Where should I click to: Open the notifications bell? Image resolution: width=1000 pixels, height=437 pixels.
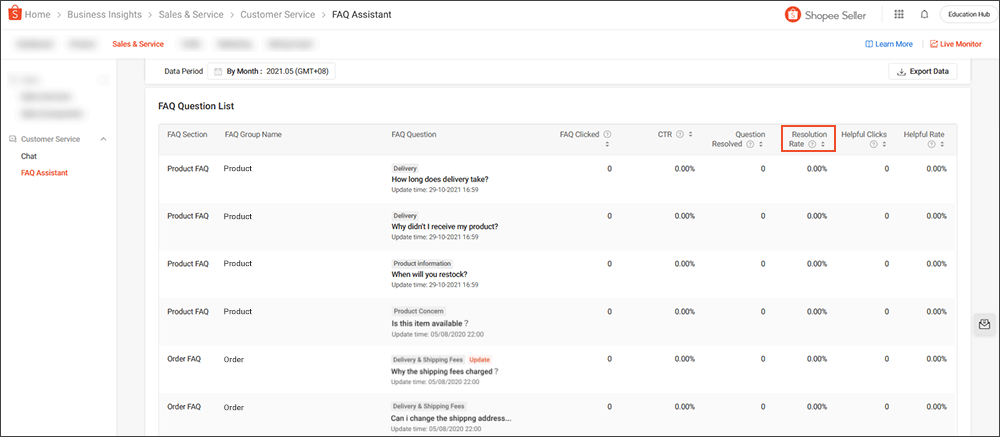[924, 14]
